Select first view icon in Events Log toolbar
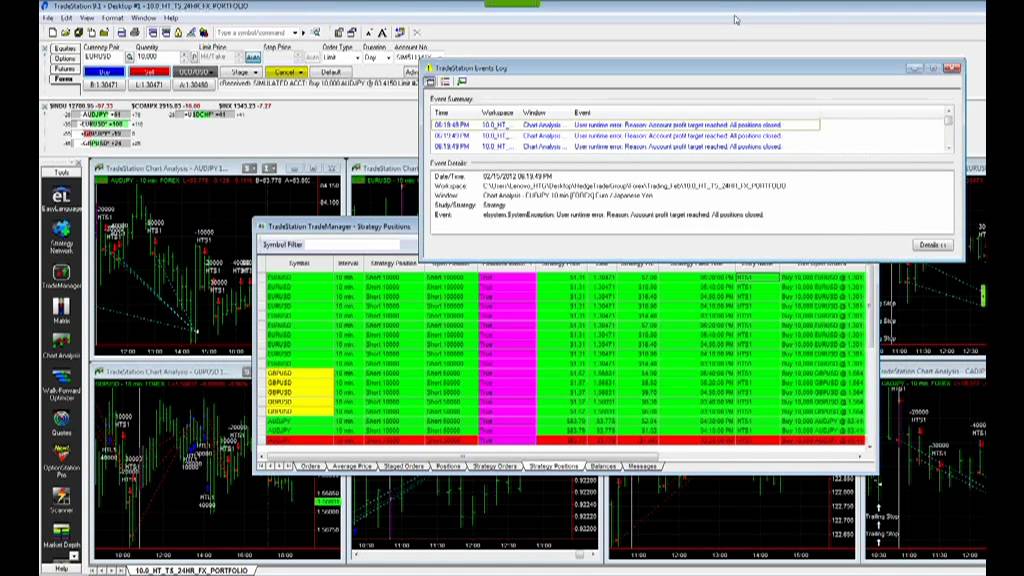The width and height of the screenshot is (1024, 576). tap(430, 82)
